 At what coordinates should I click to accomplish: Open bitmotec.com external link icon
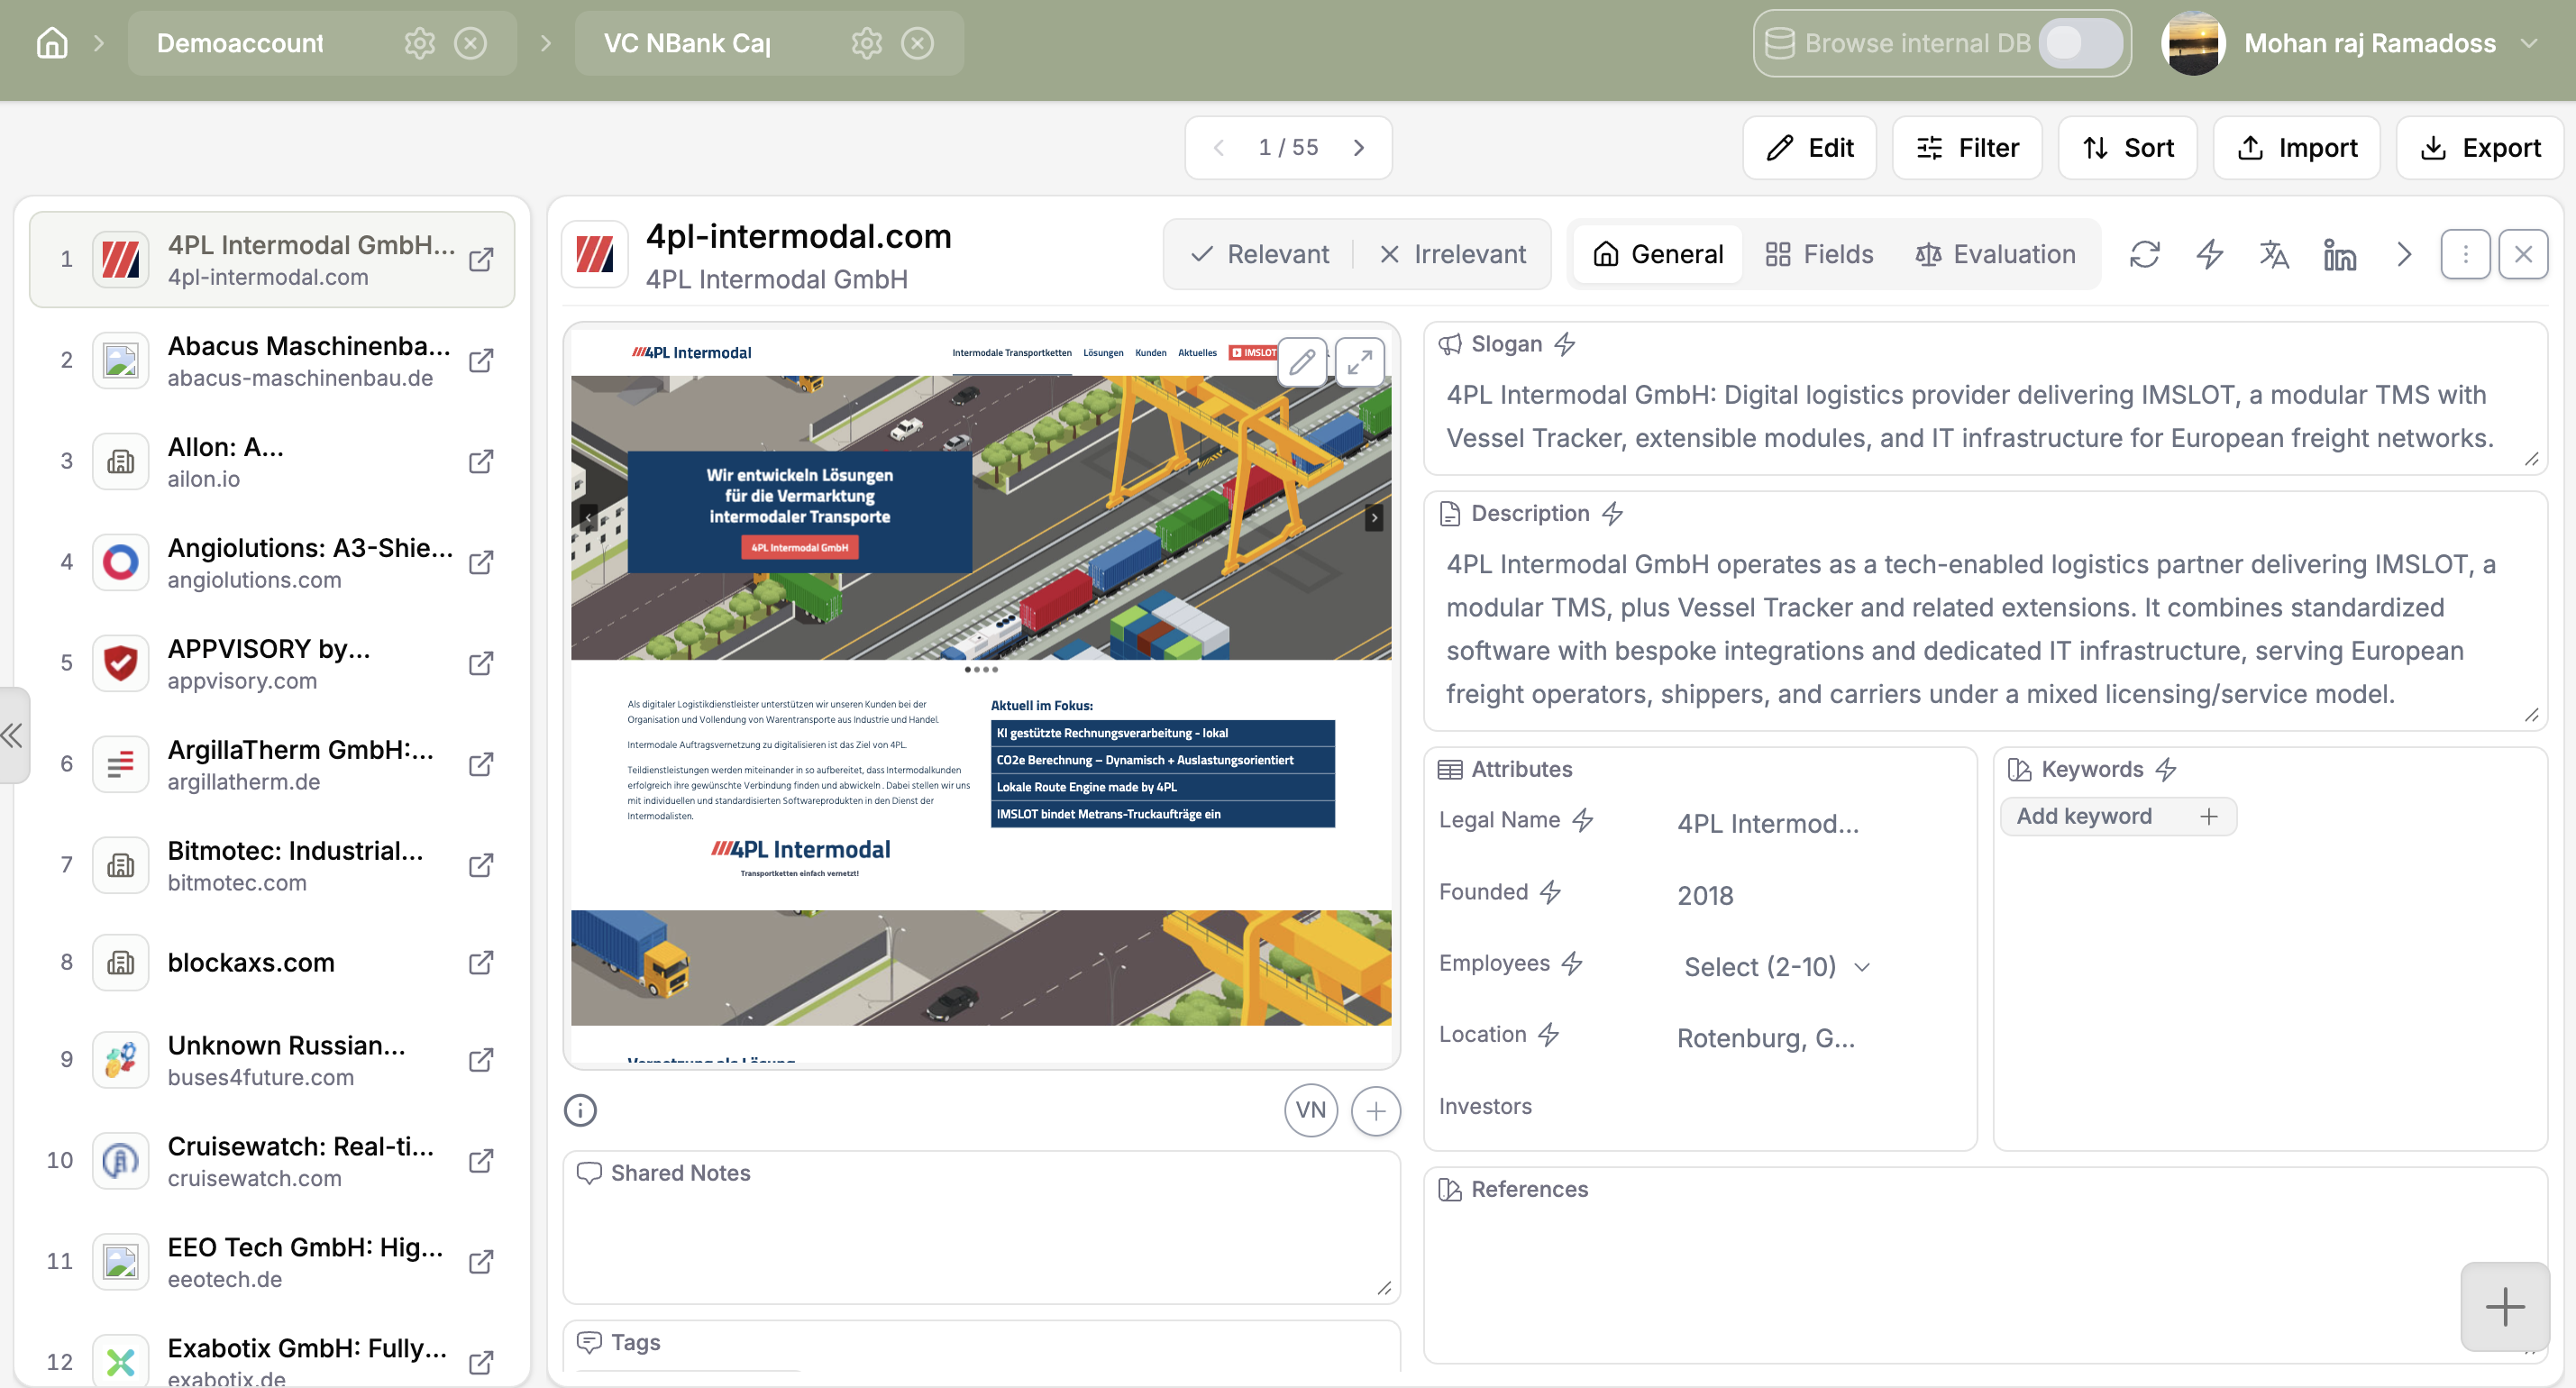point(481,865)
